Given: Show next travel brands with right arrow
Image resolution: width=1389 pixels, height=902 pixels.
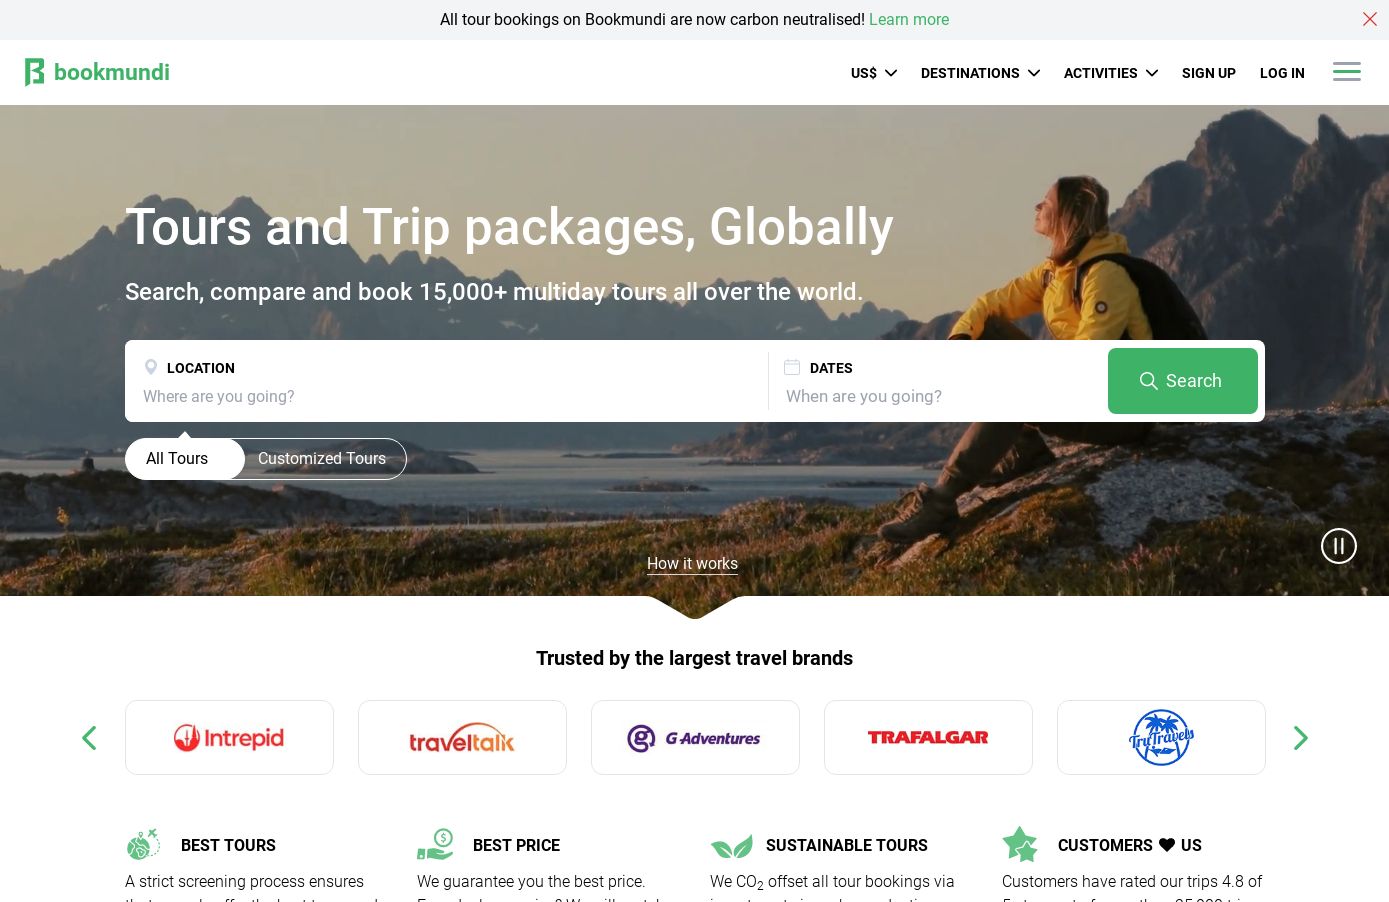Looking at the screenshot, I should point(1300,738).
